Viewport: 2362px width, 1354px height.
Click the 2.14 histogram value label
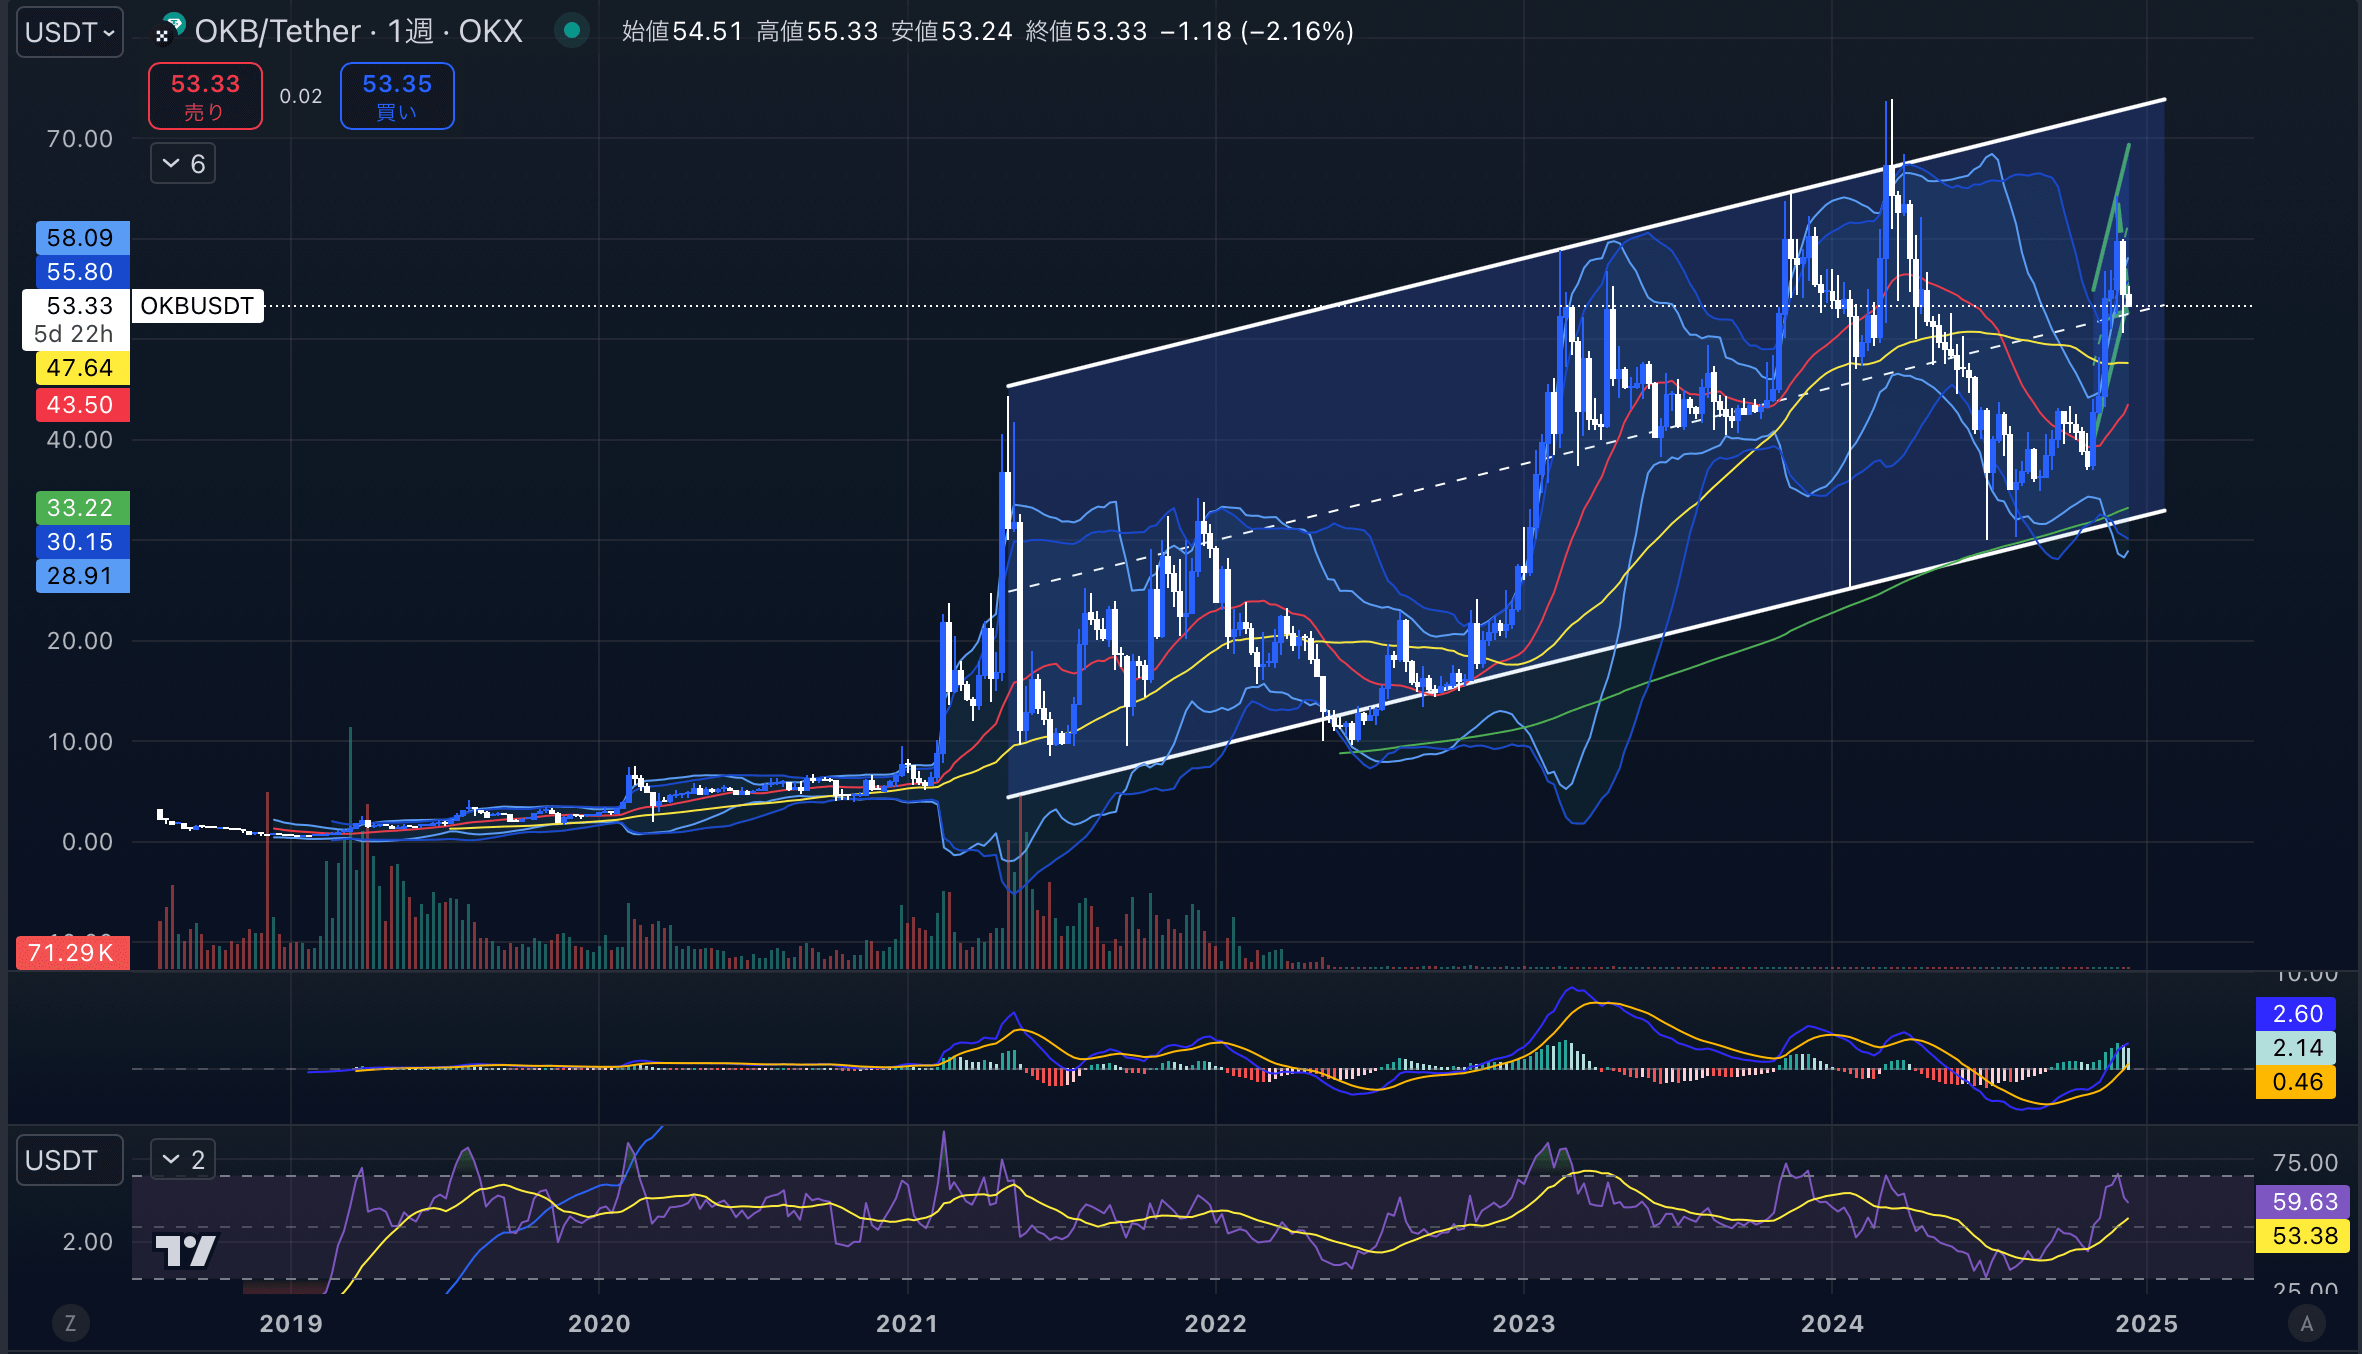click(x=2296, y=1048)
